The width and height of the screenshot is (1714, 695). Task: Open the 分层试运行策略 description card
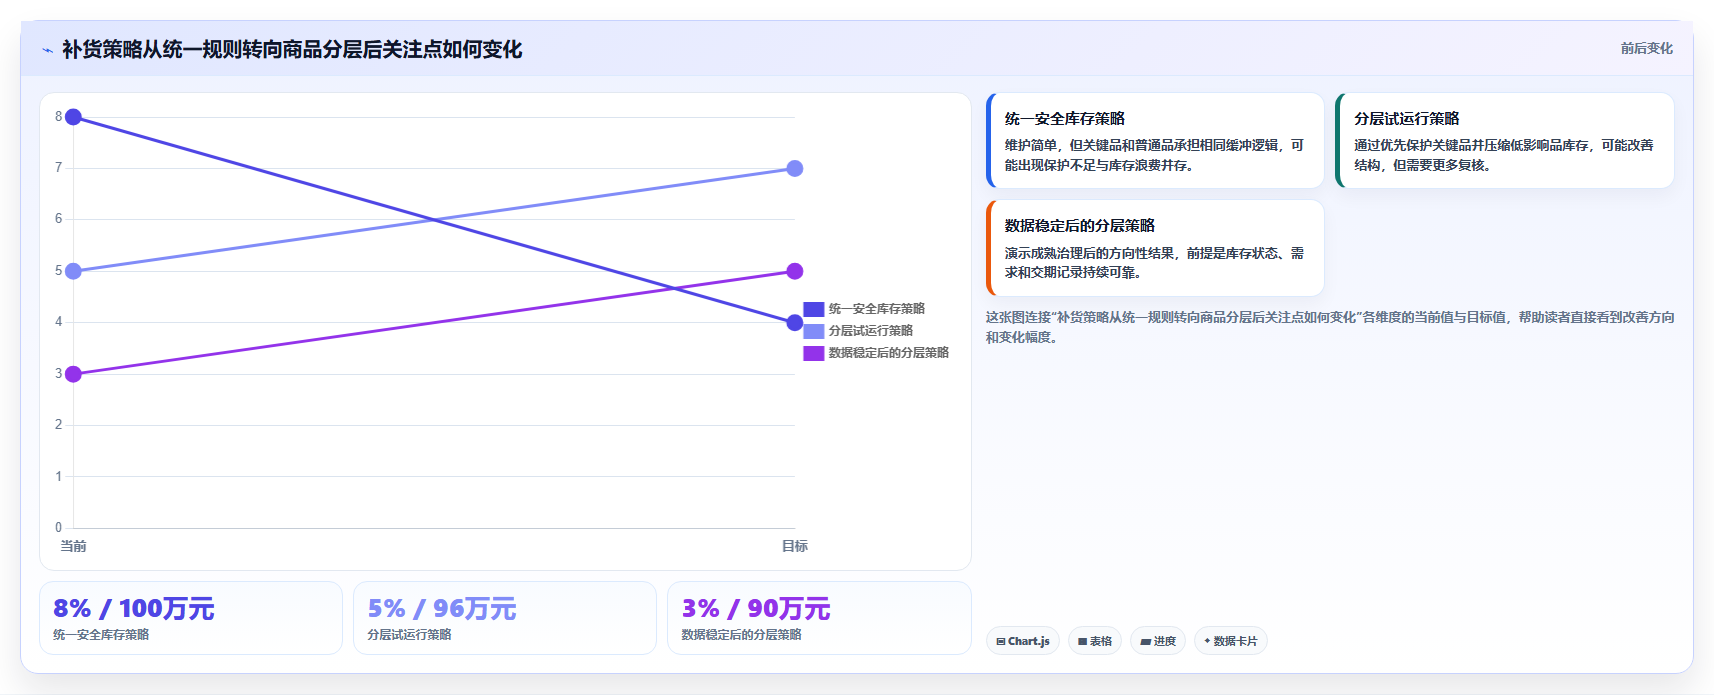(x=1505, y=141)
